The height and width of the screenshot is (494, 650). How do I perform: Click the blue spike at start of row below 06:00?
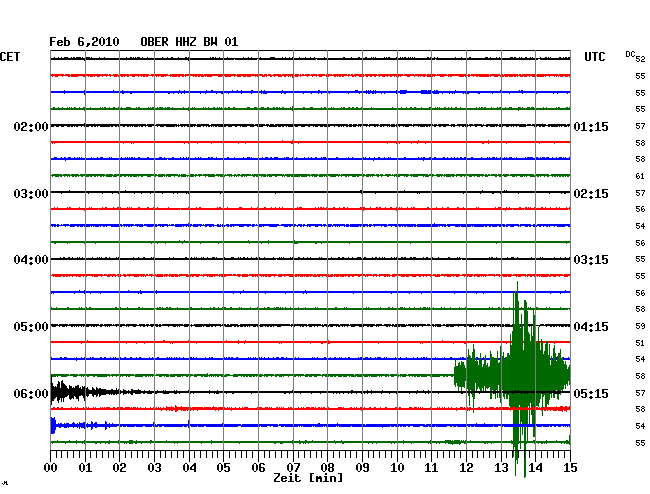click(x=53, y=426)
